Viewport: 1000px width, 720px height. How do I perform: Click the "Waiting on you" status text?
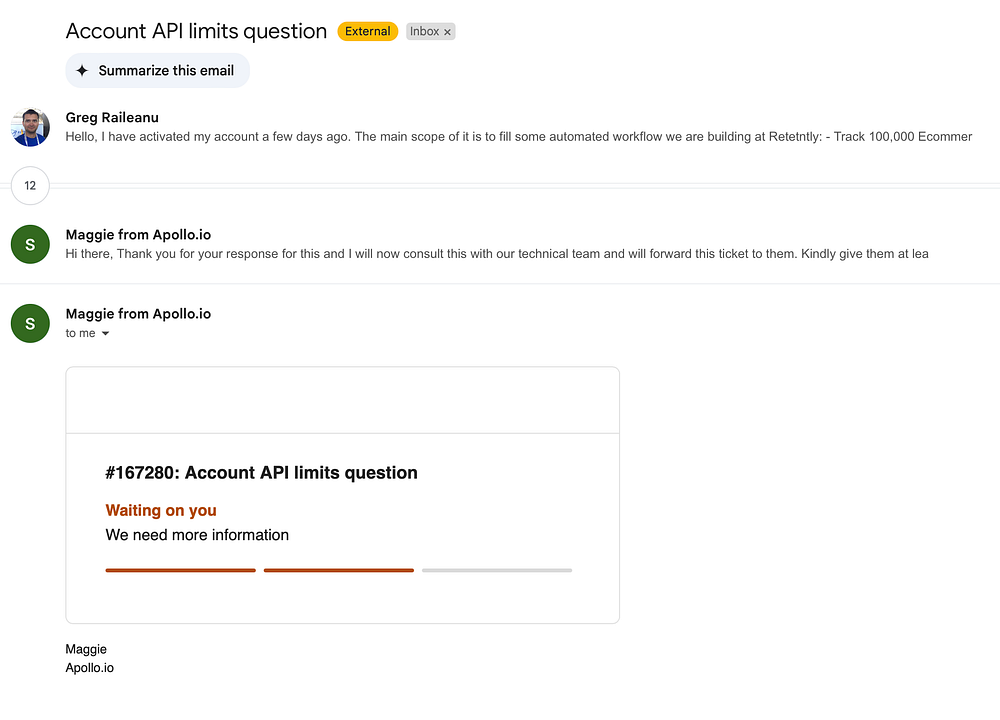(161, 511)
